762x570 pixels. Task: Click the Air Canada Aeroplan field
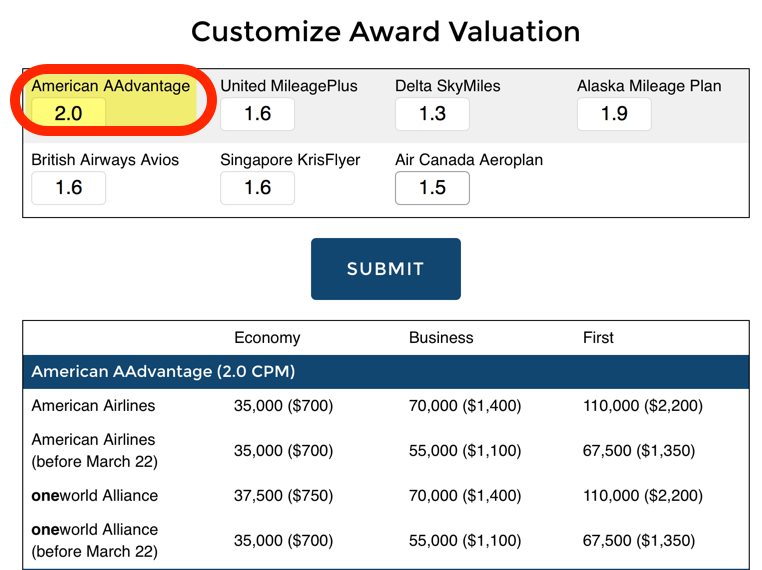(432, 188)
